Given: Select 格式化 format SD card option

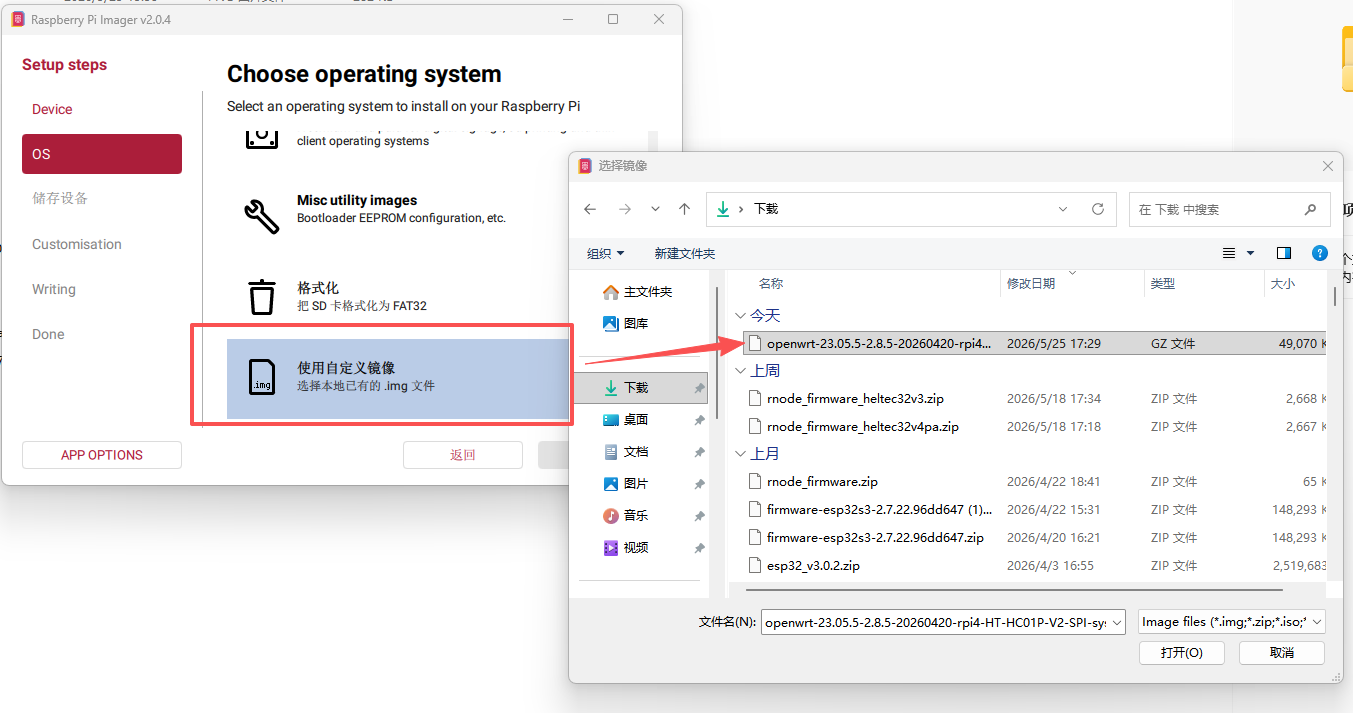Looking at the screenshot, I should [397, 297].
